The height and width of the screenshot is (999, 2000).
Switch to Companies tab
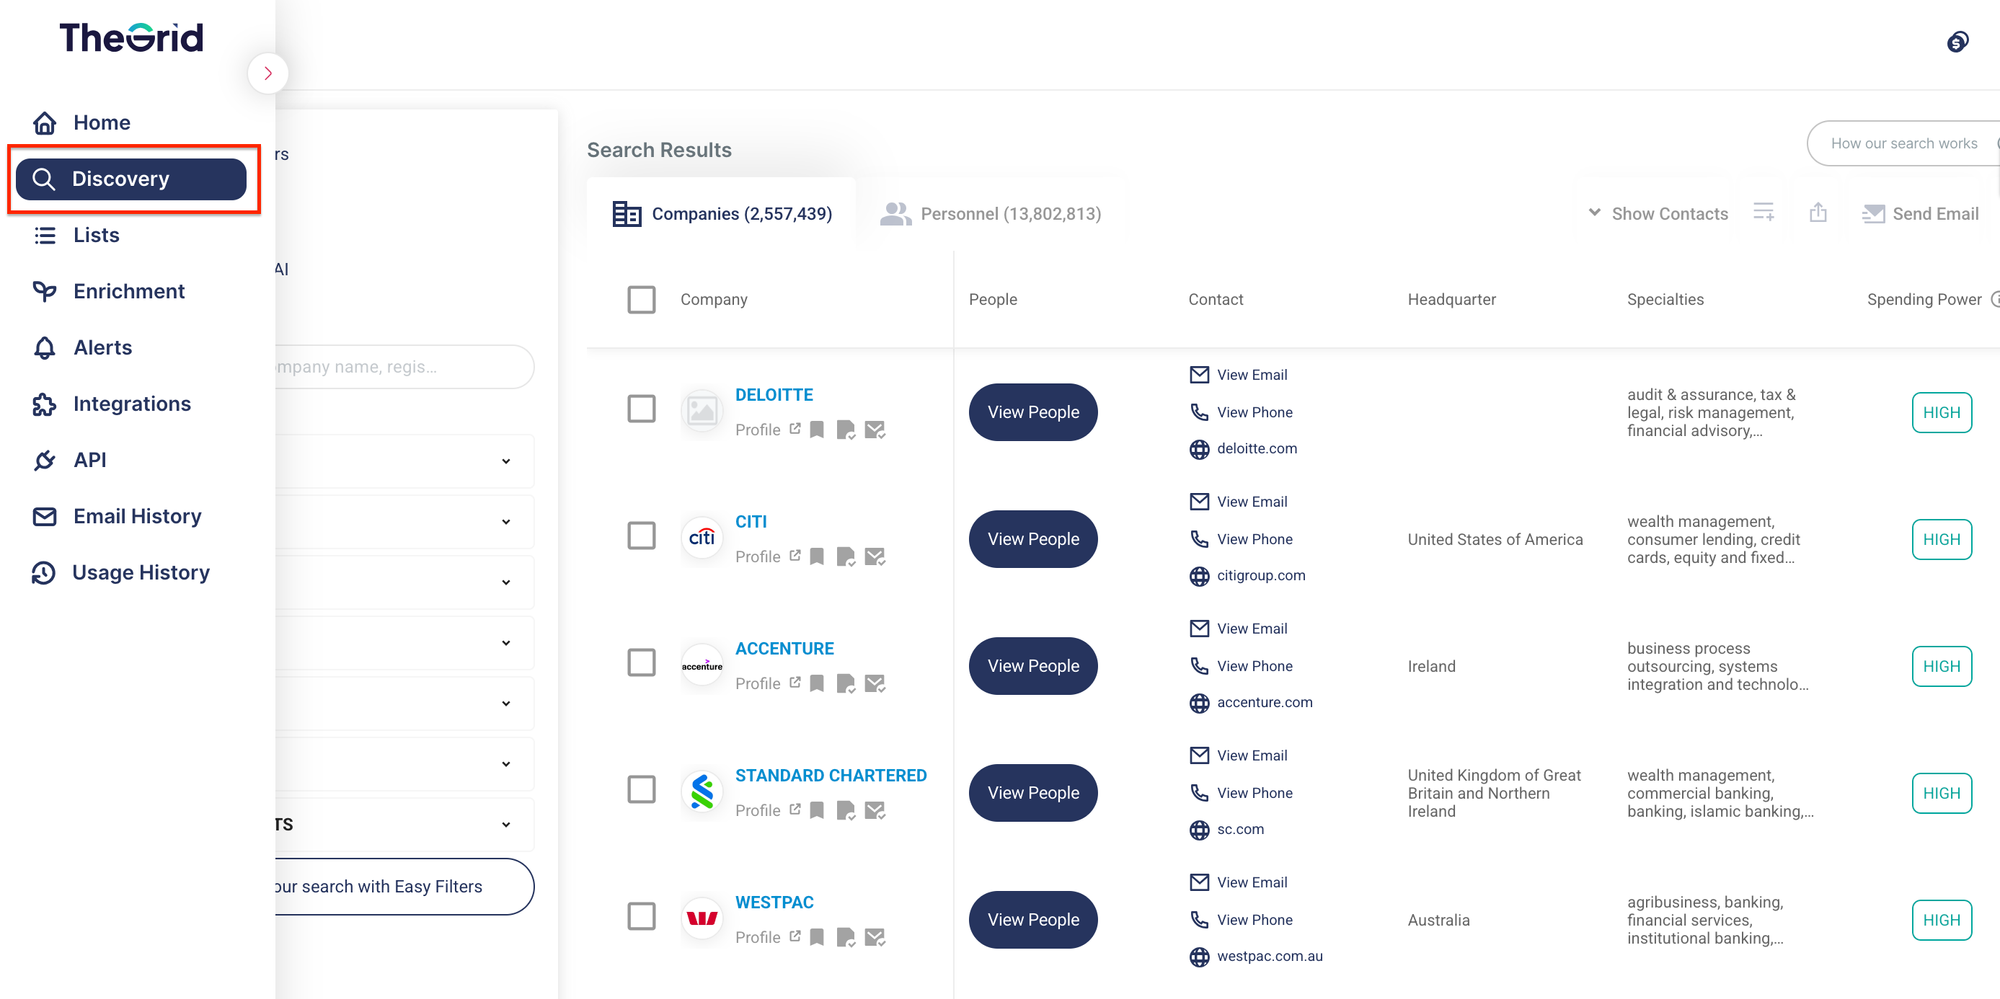tap(721, 214)
